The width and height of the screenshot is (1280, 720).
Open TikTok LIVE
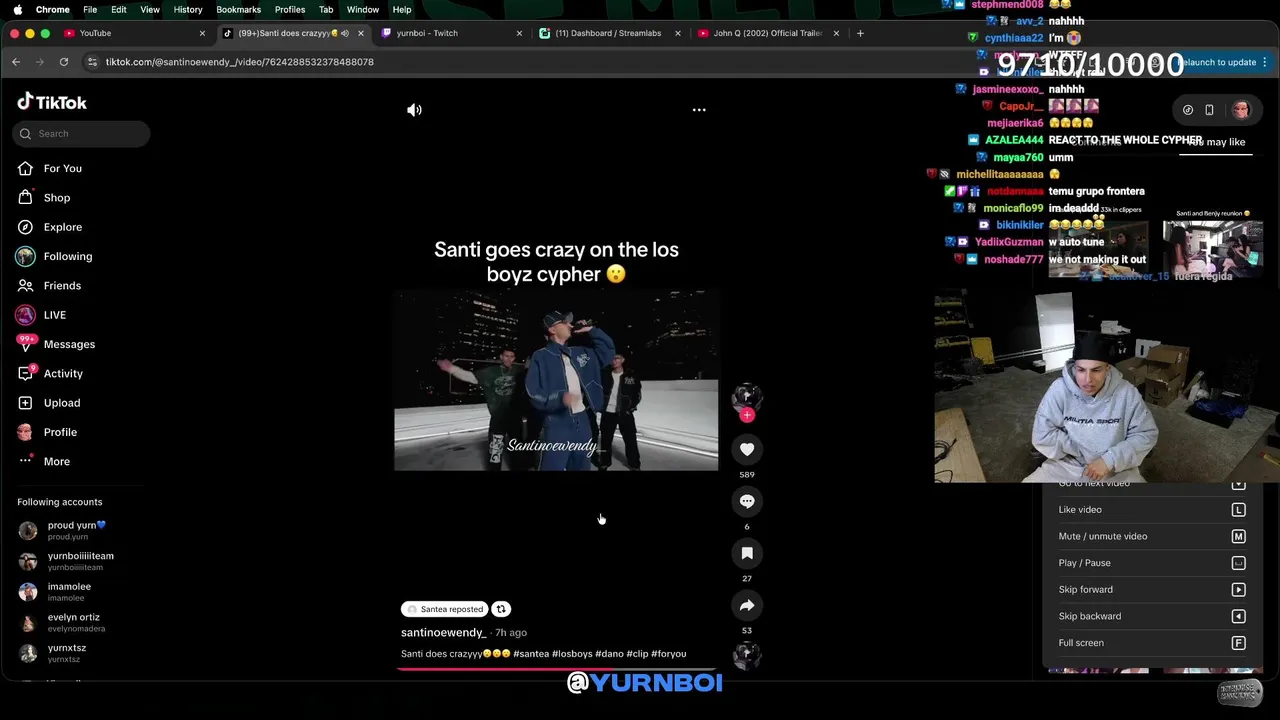[42, 315]
